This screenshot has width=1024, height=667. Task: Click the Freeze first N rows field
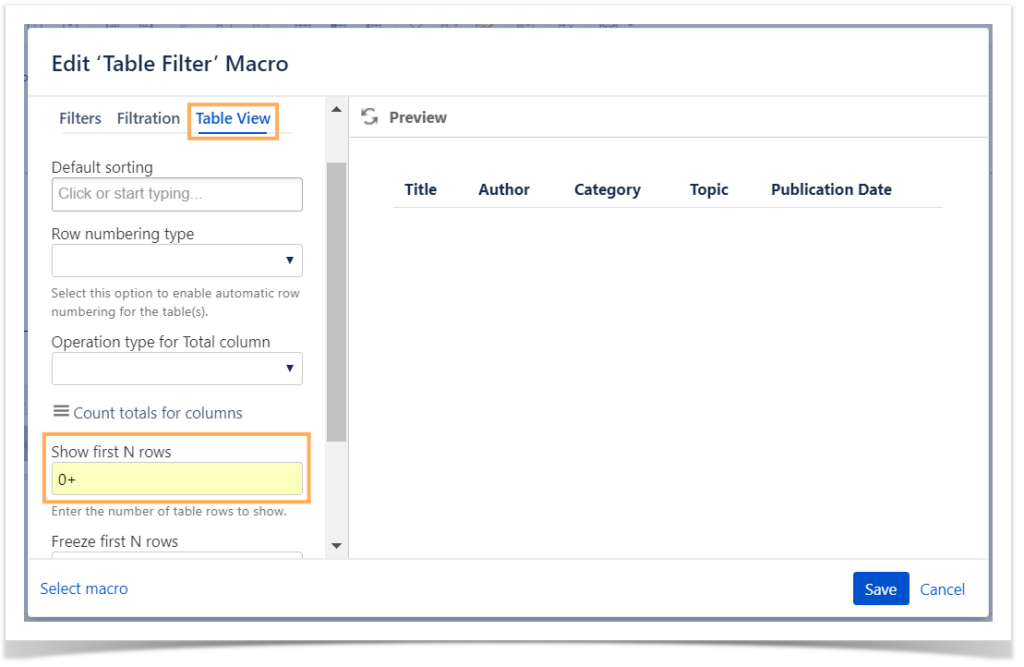tap(176, 555)
